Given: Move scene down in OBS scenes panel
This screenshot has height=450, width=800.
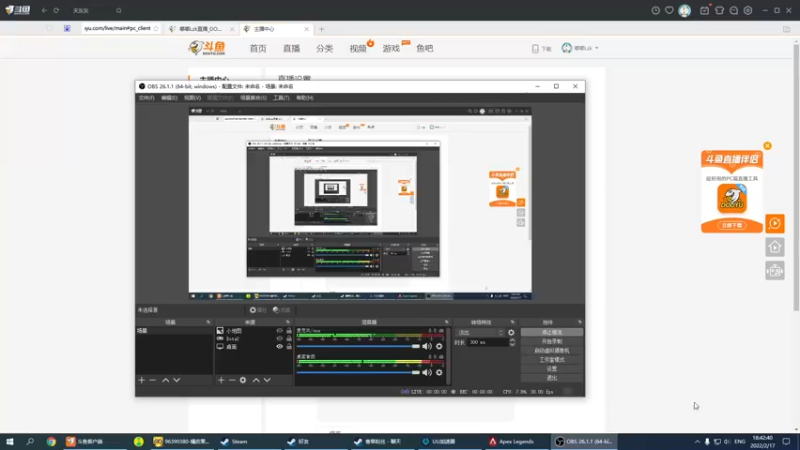Looking at the screenshot, I should tap(177, 380).
